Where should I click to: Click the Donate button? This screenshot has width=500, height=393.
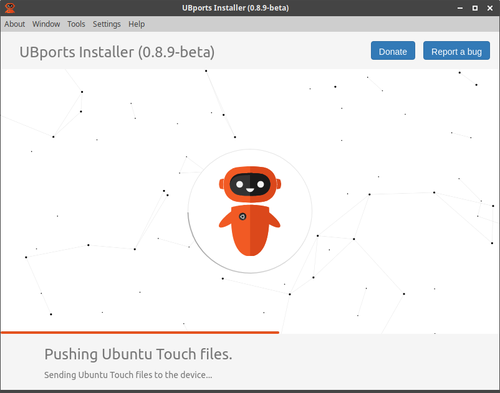click(x=393, y=51)
